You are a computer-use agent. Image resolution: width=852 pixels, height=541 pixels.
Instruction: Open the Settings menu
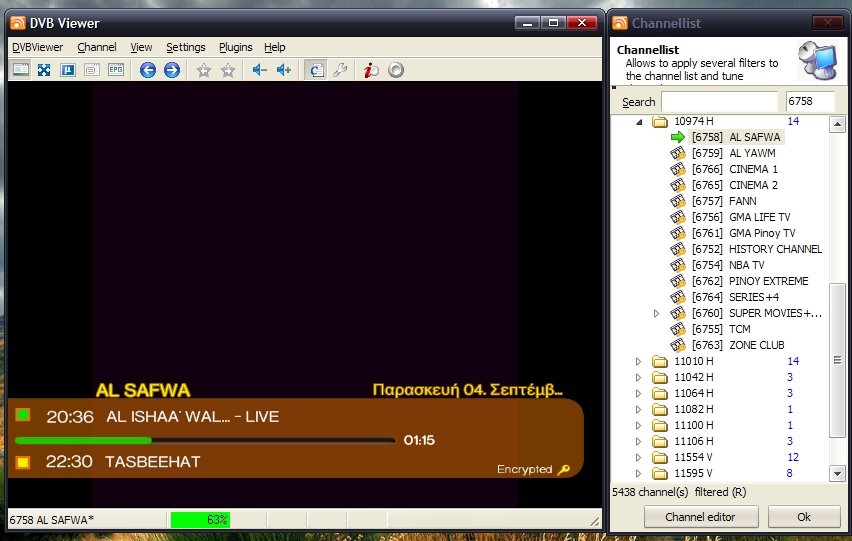[186, 47]
